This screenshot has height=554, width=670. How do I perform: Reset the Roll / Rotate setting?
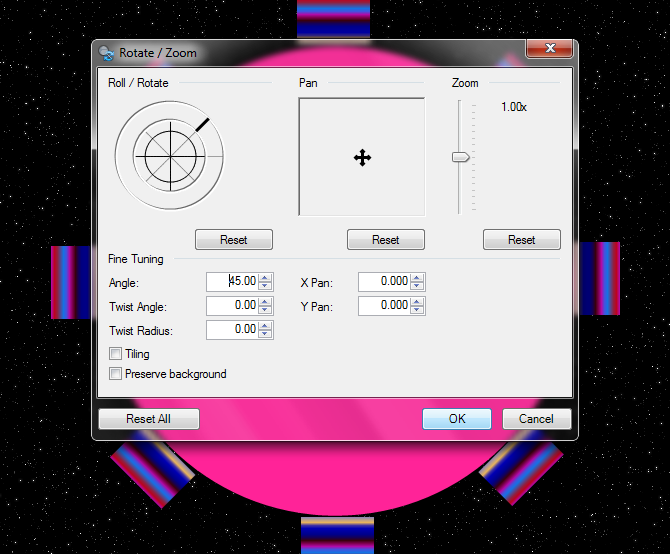(x=234, y=240)
